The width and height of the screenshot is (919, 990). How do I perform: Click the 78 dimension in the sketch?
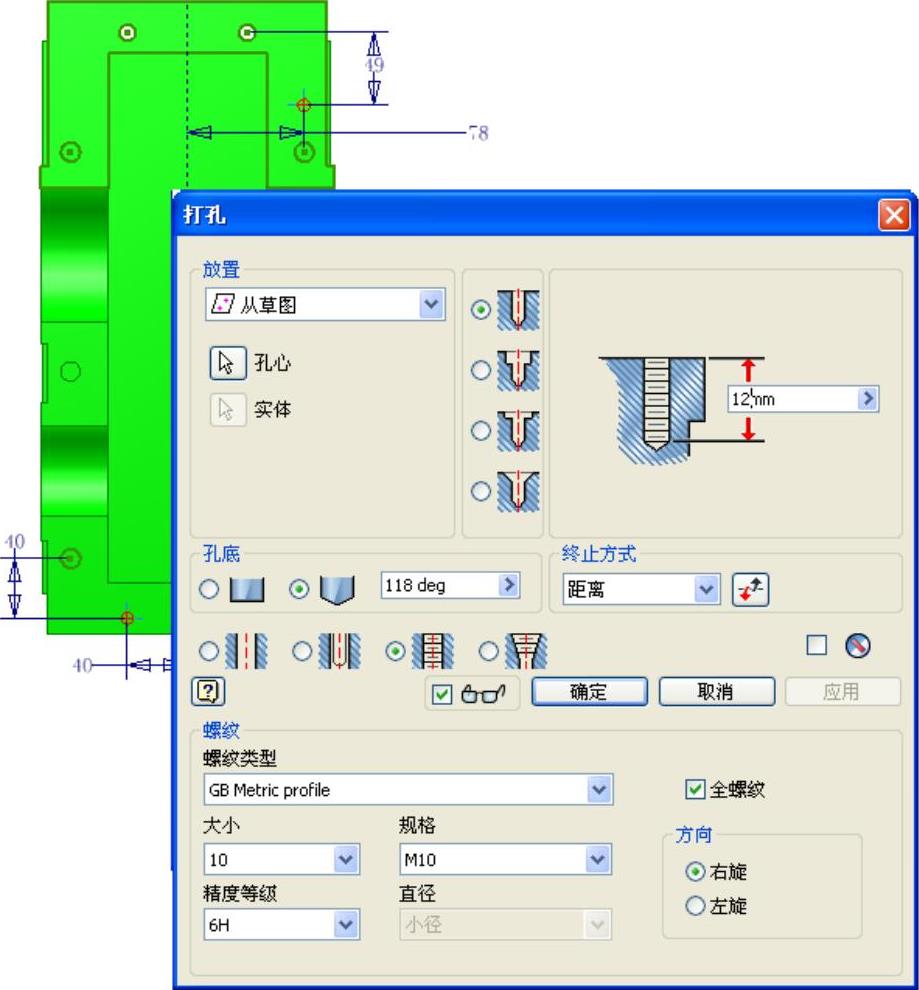point(478,133)
